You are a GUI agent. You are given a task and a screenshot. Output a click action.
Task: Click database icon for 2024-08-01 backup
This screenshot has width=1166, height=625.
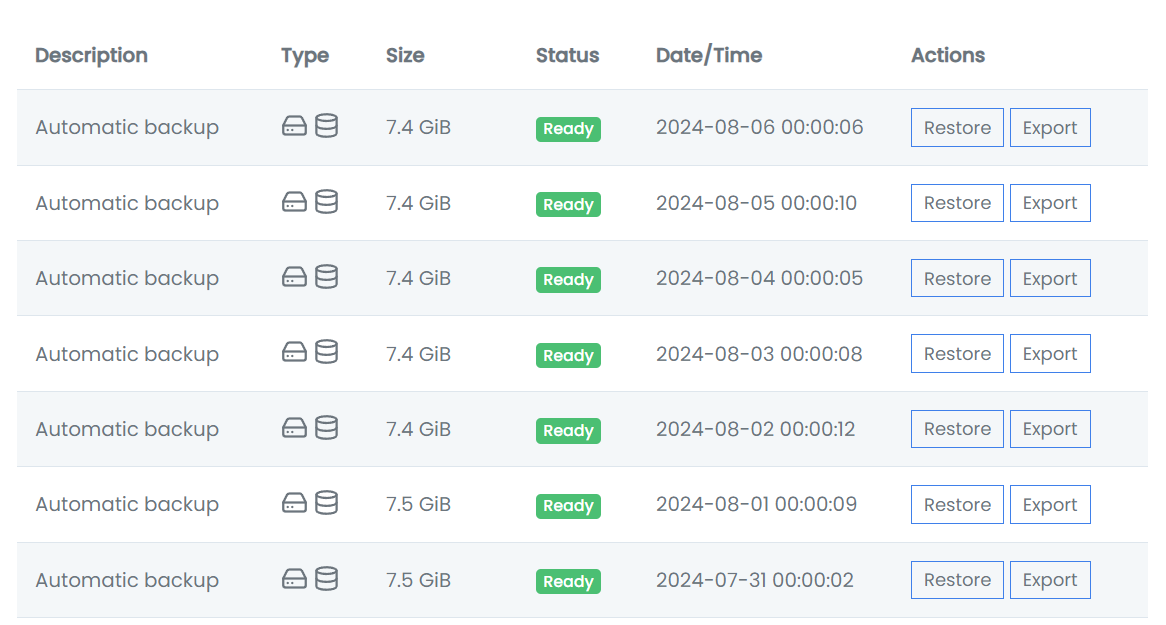(x=326, y=504)
